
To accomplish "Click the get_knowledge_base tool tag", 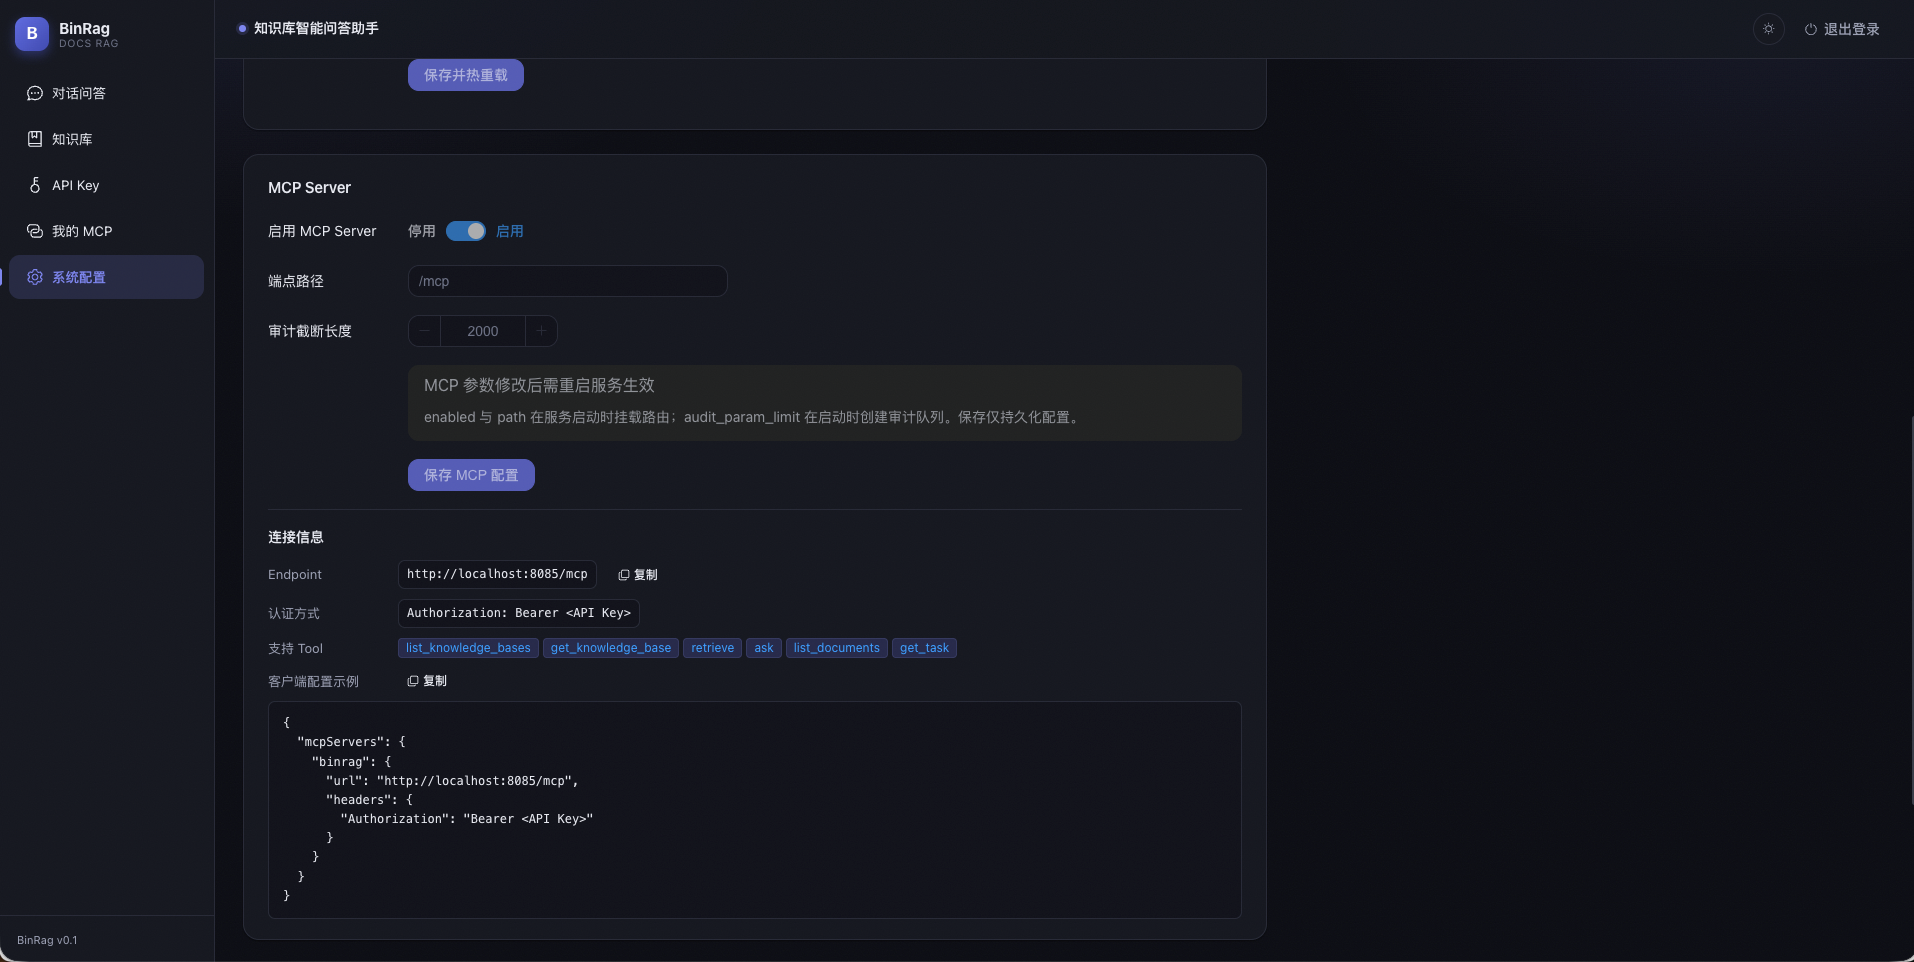I will coord(611,648).
